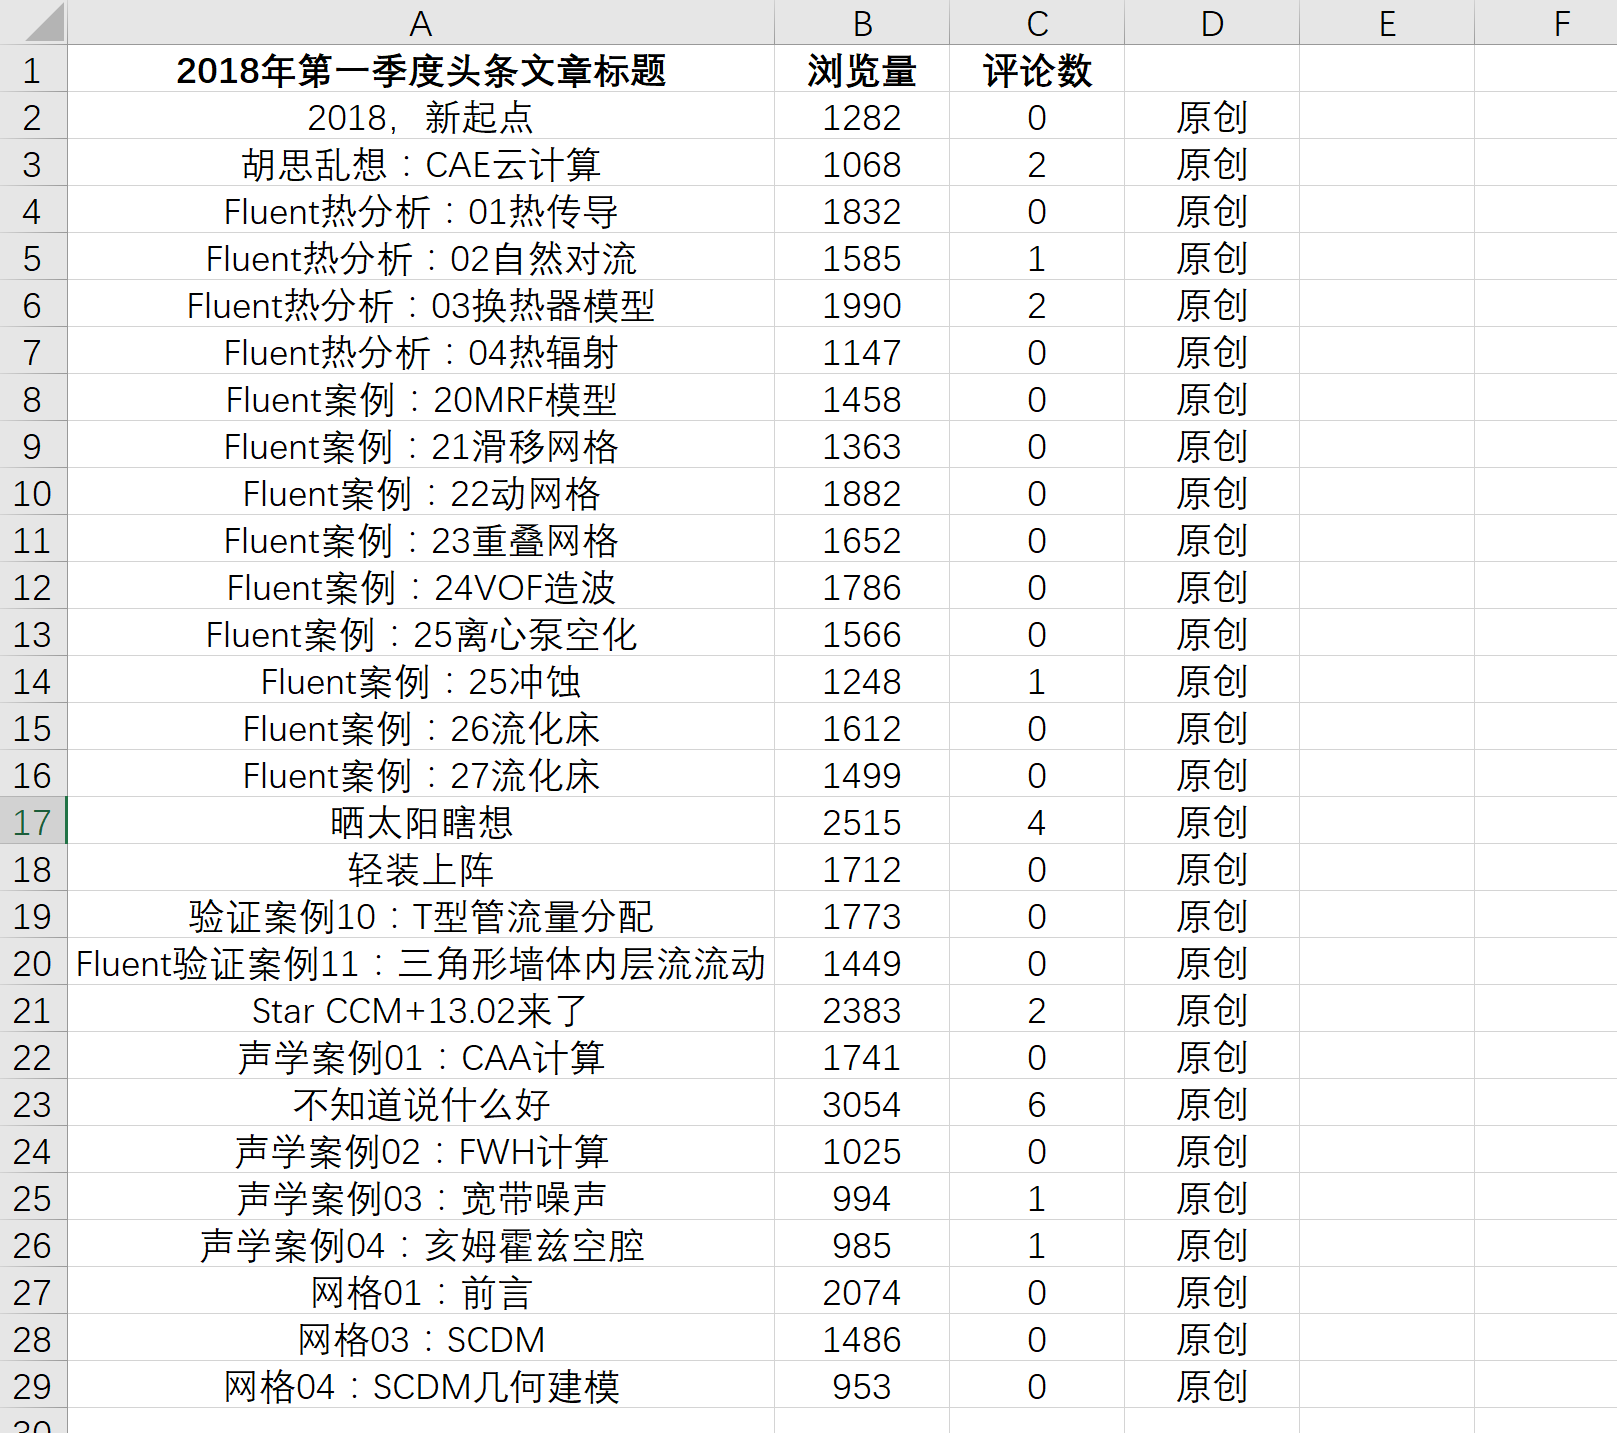This screenshot has height=1433, width=1617.
Task: Select column E header
Action: [1387, 22]
